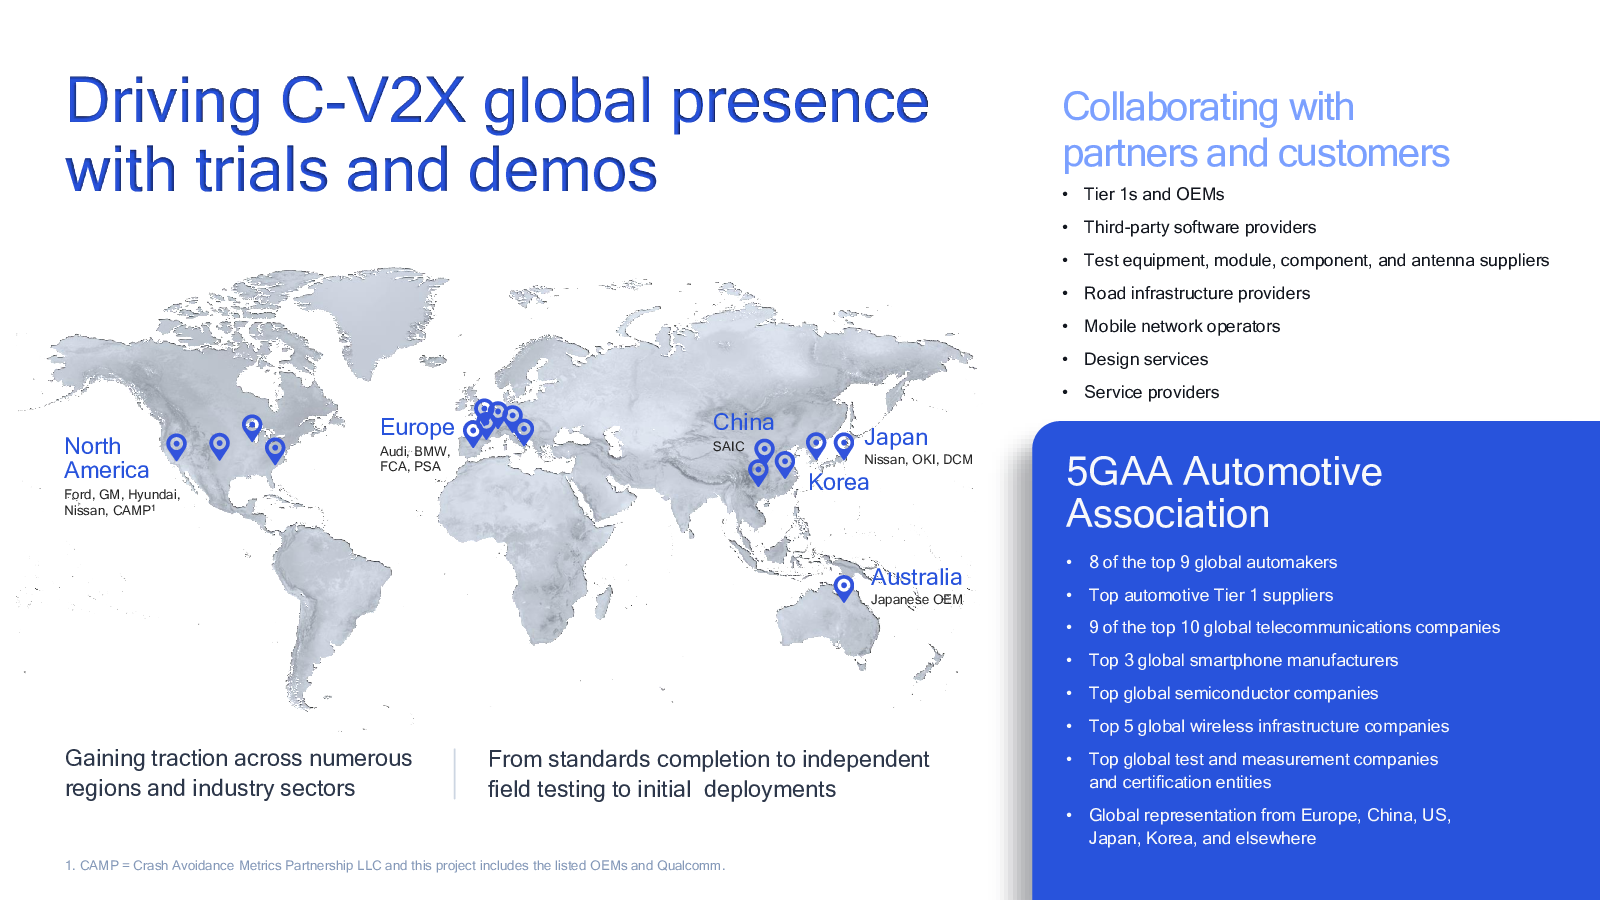The image size is (1600, 900).
Task: Click '9 of the top 10 global telecommunications companies'
Action: click(1295, 627)
